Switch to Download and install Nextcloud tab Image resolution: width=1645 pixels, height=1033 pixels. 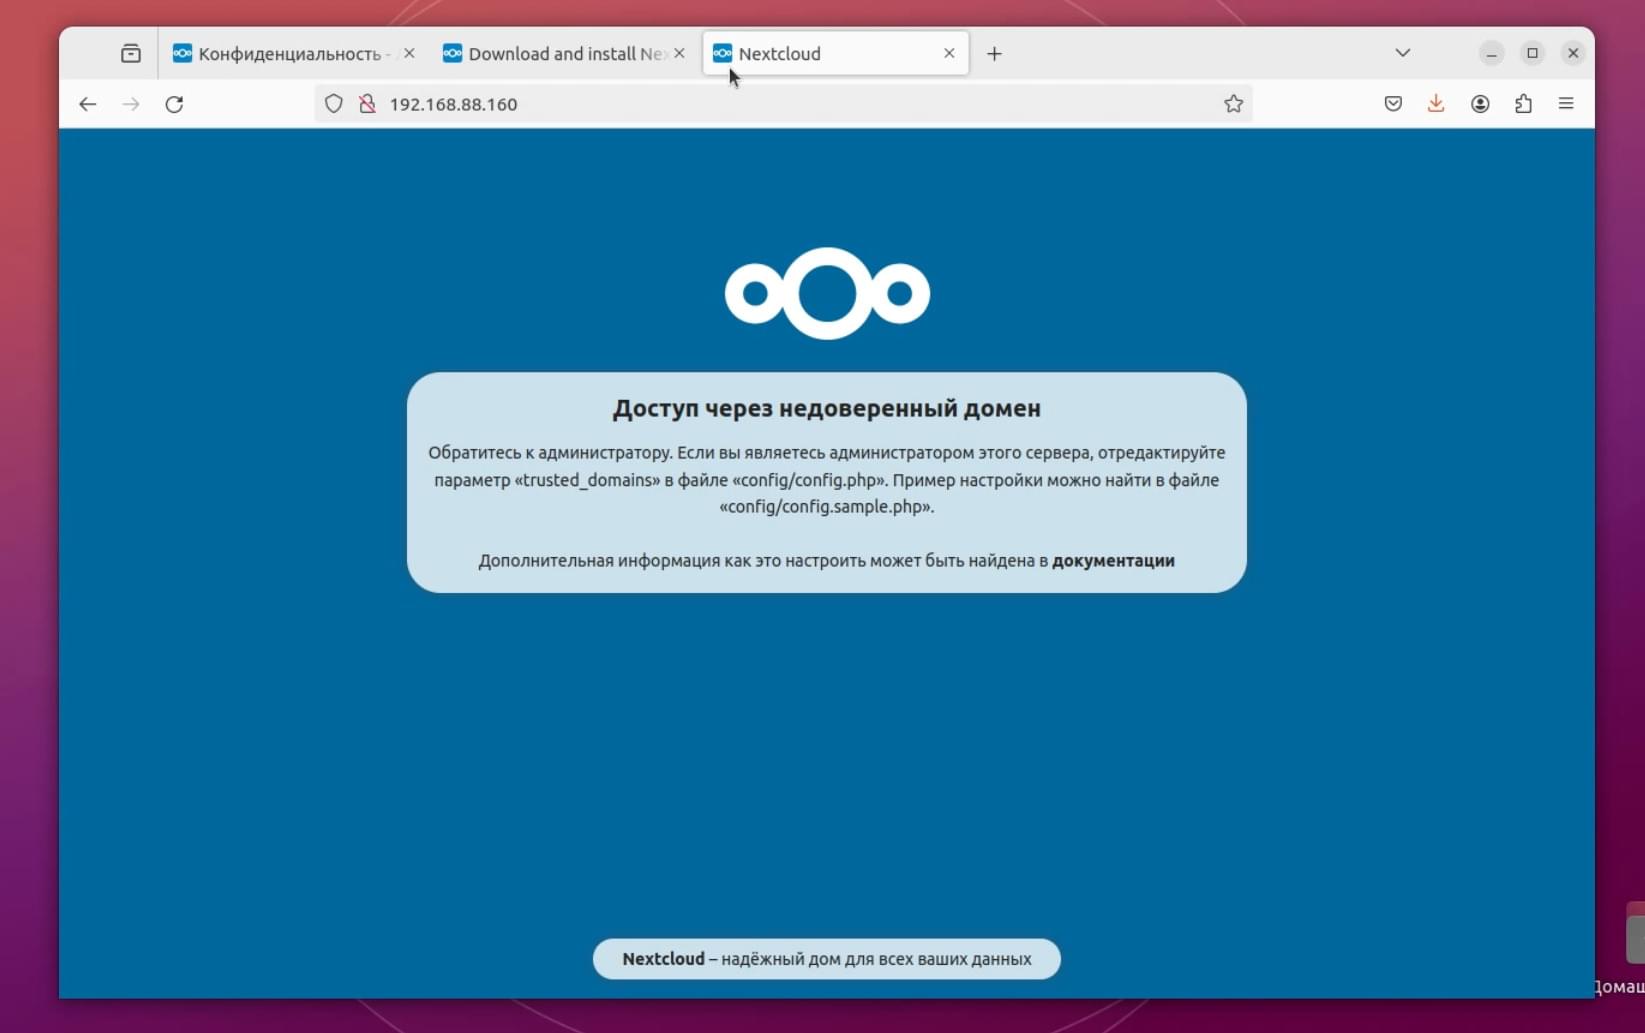click(564, 54)
